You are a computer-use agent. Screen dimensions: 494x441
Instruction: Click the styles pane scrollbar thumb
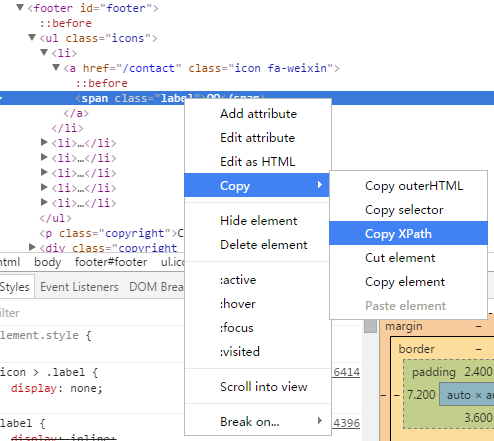point(370,326)
